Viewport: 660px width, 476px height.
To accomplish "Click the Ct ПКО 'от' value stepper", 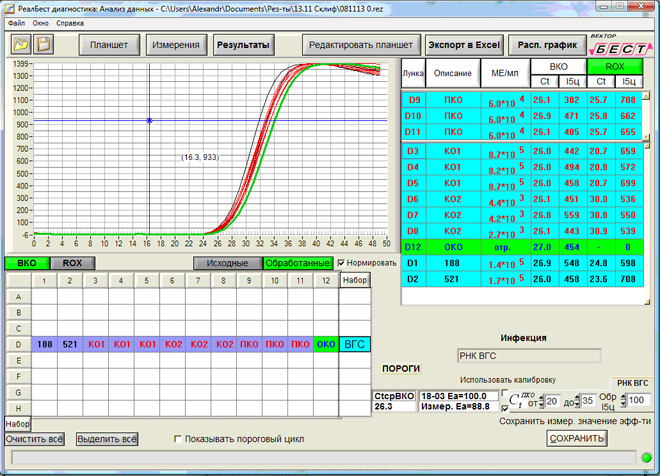I will [x=542, y=402].
